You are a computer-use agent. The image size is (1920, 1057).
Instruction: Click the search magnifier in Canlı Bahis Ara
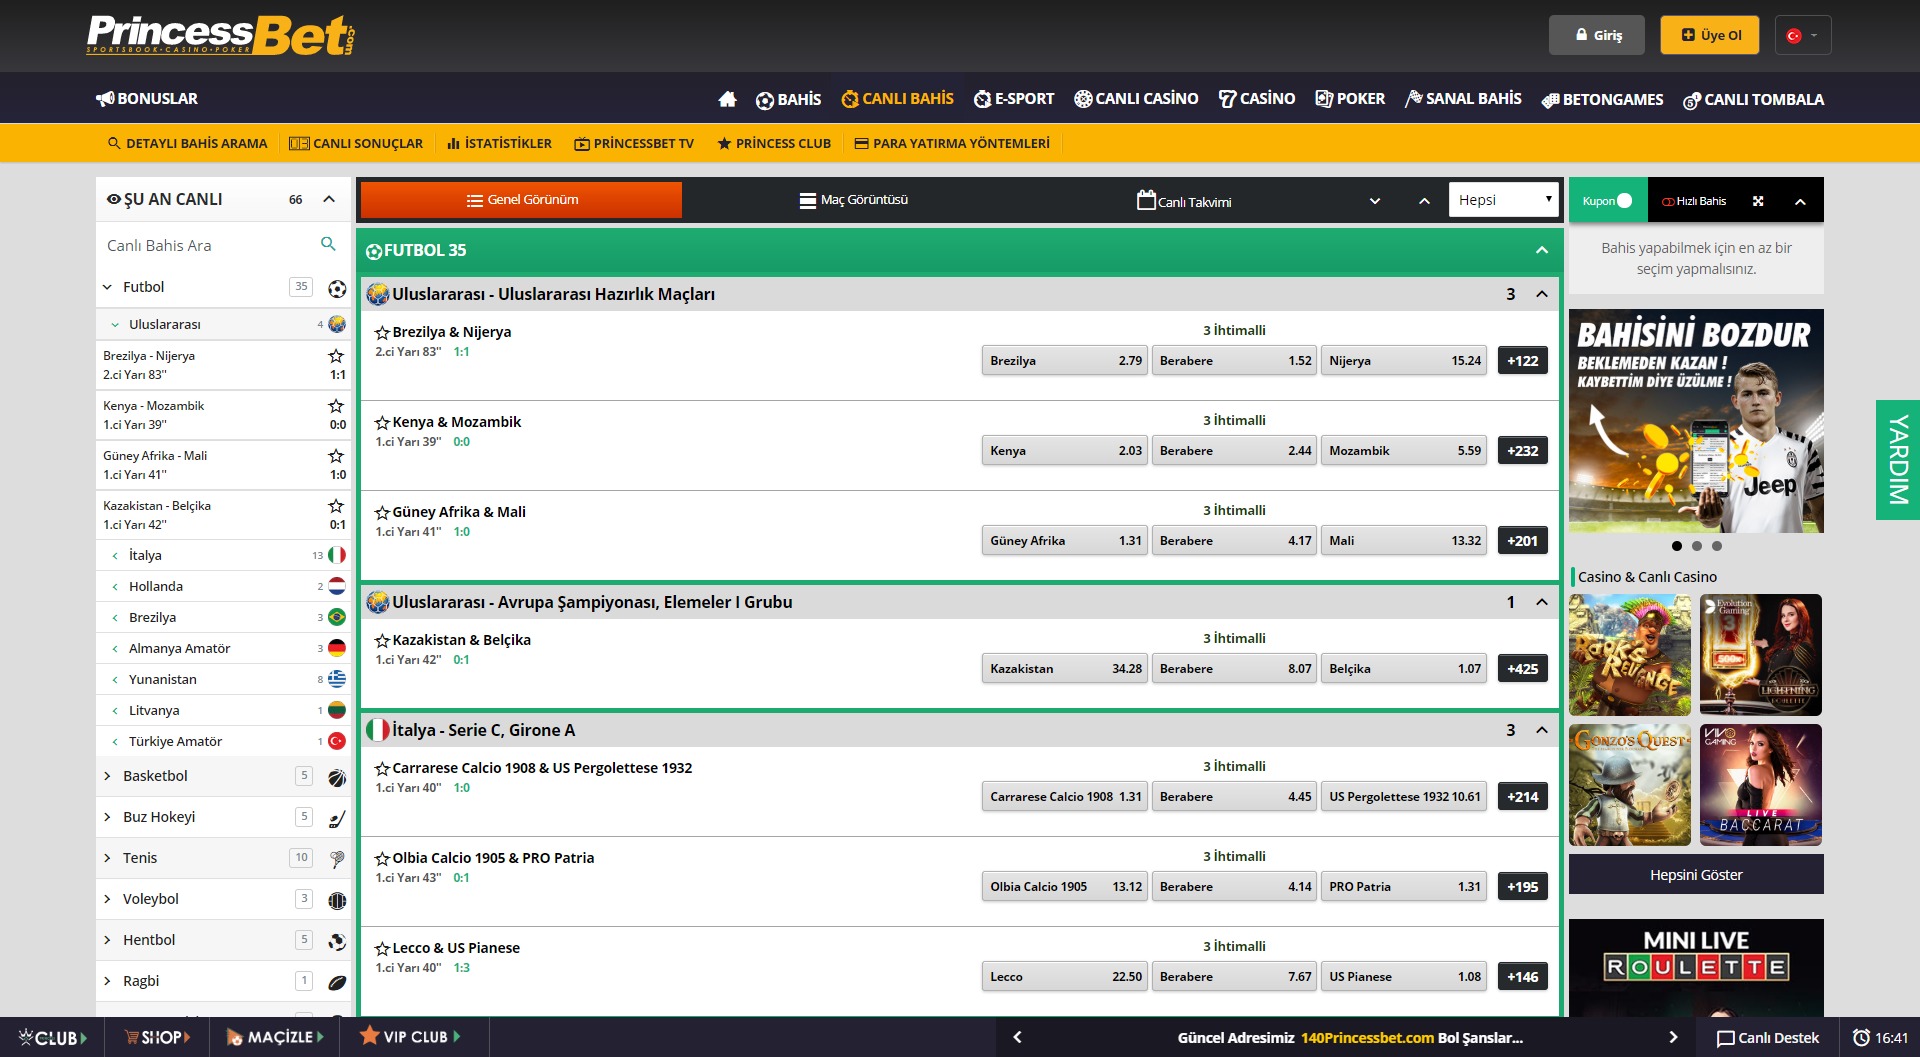328,244
